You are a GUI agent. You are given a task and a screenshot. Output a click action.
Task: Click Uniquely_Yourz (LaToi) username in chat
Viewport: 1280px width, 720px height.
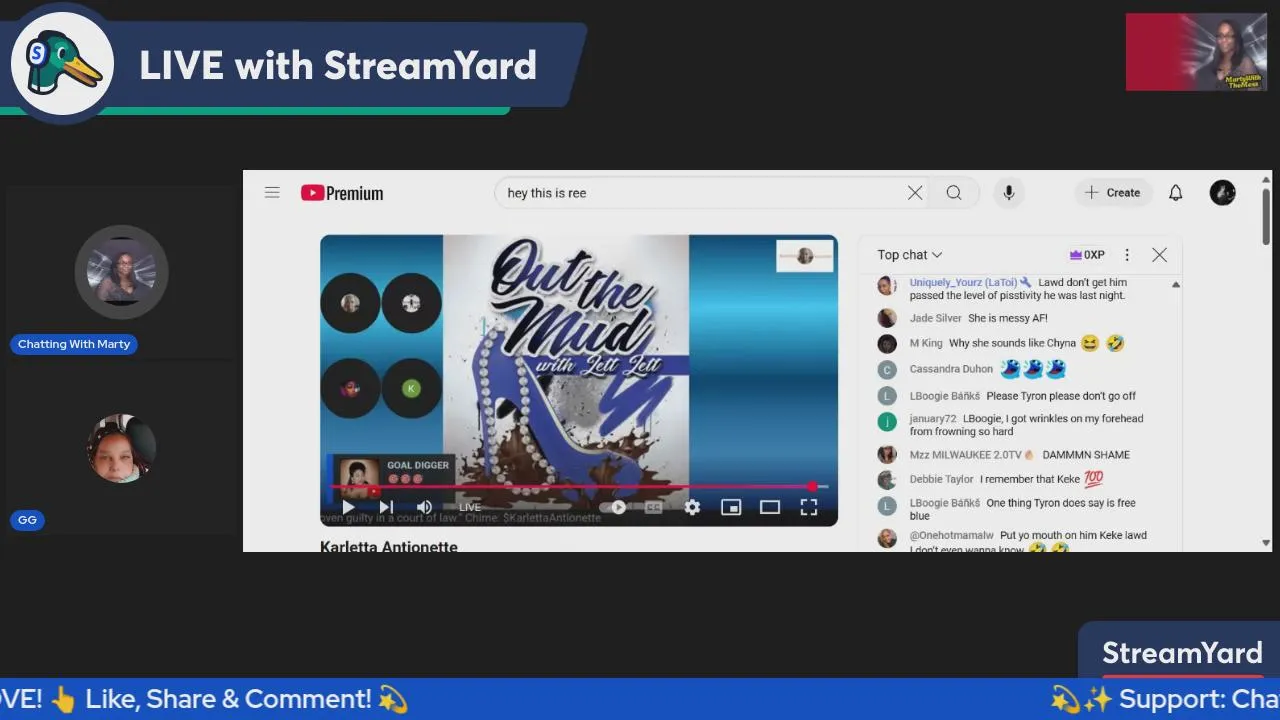[964, 283]
